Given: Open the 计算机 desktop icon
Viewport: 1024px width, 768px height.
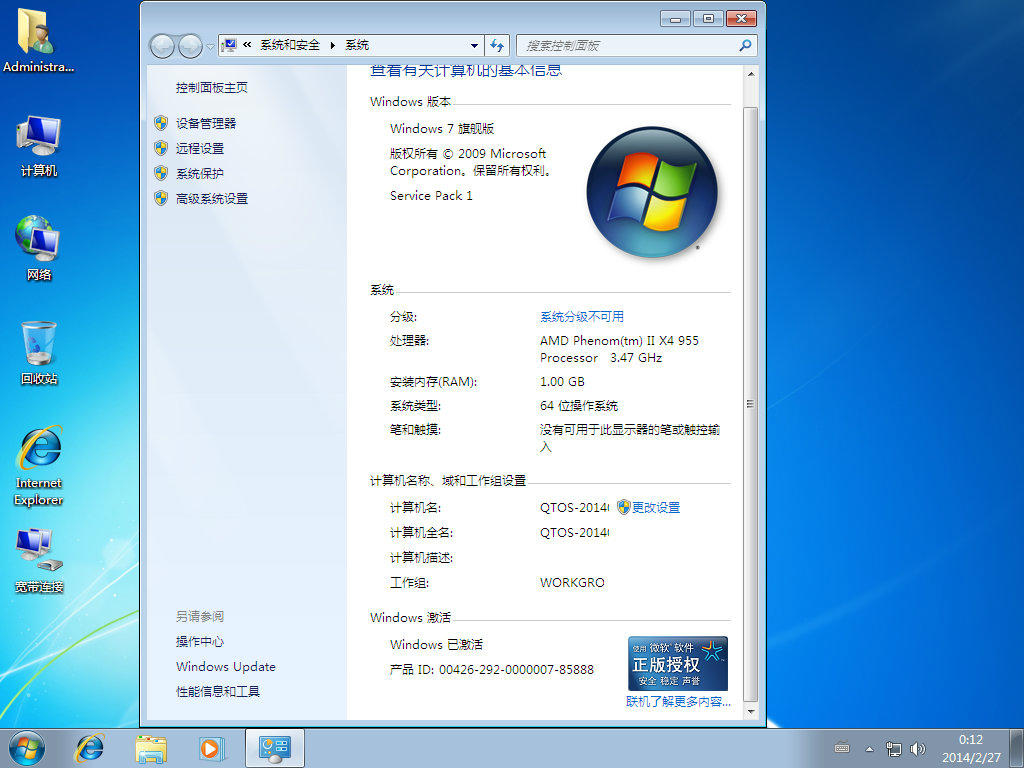Looking at the screenshot, I should click(x=39, y=146).
